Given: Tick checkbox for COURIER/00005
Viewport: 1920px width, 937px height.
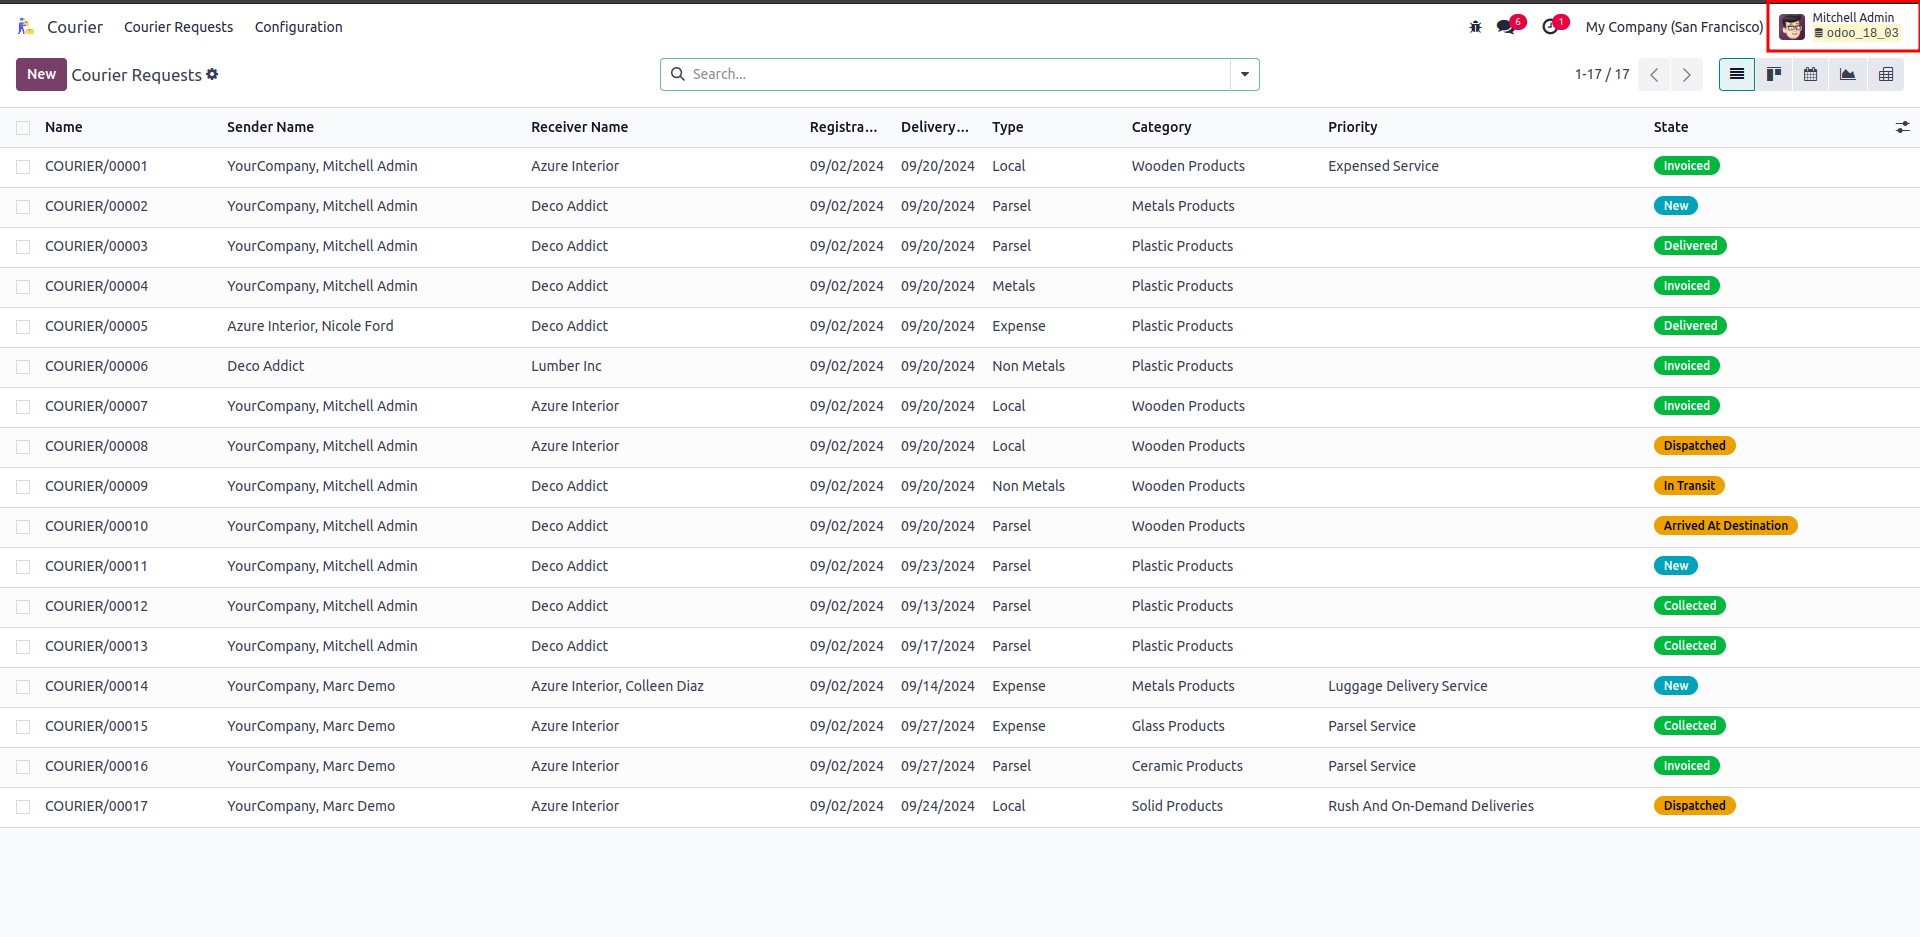Looking at the screenshot, I should click(x=23, y=327).
